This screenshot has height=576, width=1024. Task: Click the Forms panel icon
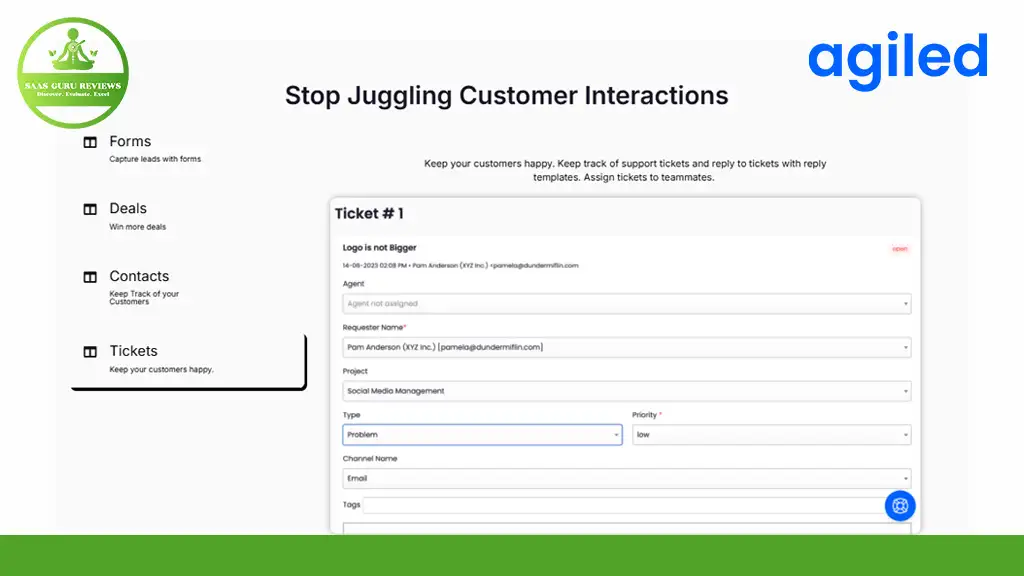tap(90, 142)
